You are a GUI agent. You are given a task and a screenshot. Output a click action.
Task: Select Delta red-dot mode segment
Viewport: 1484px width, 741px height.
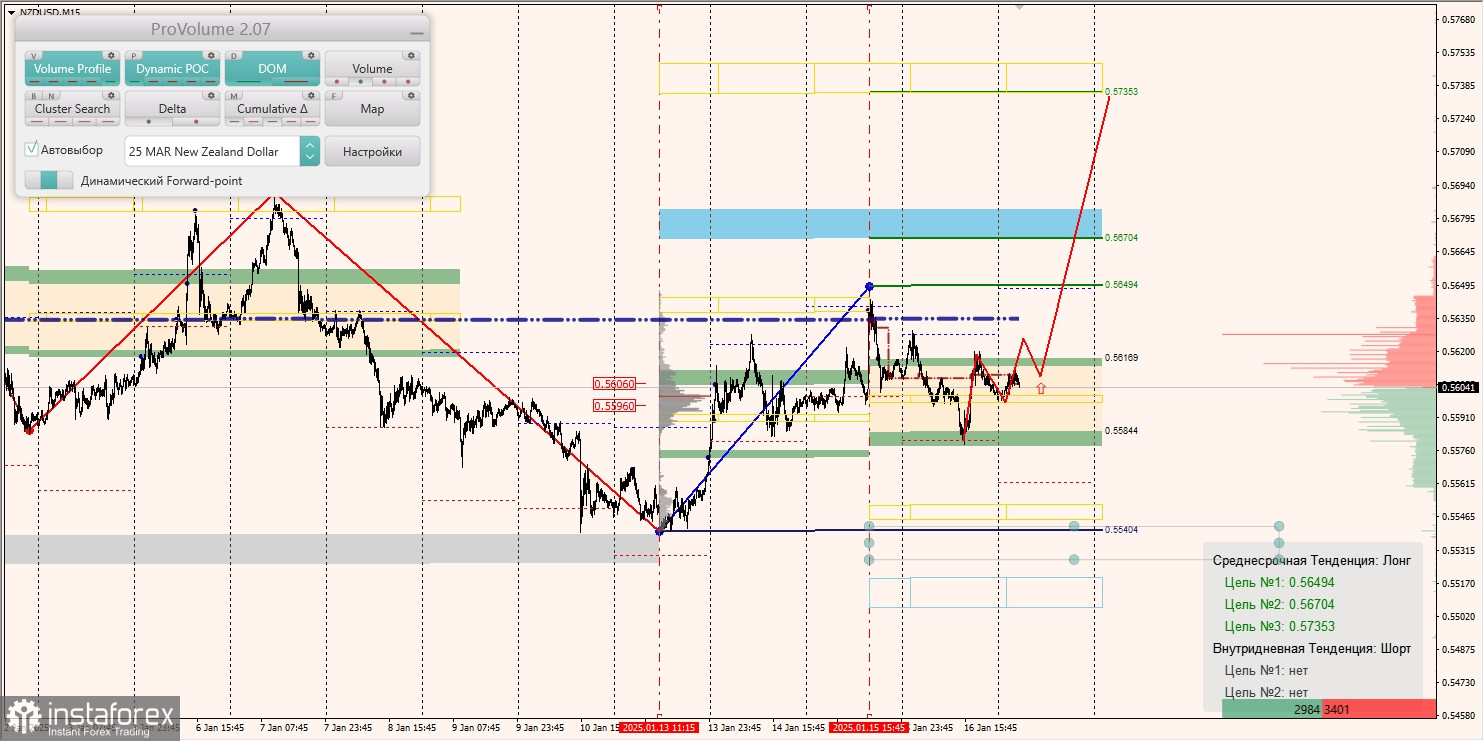point(196,121)
